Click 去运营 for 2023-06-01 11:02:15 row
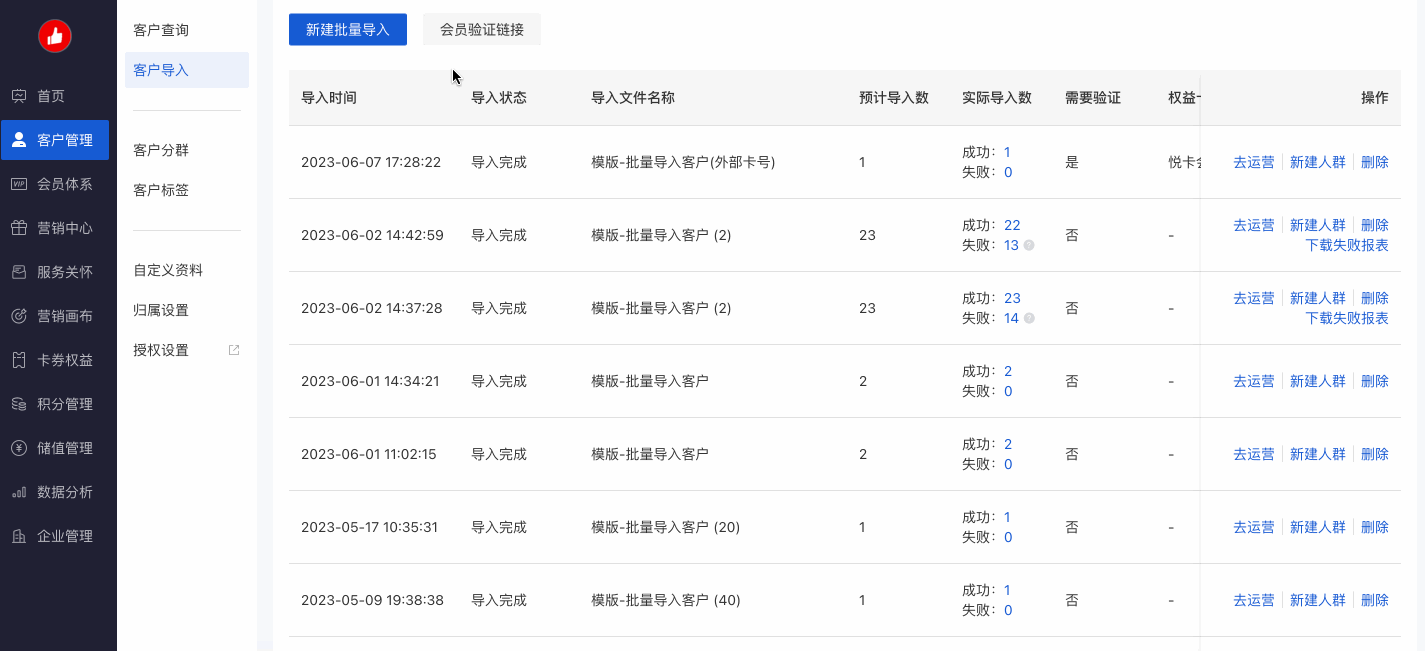1425x651 pixels. (x=1254, y=454)
